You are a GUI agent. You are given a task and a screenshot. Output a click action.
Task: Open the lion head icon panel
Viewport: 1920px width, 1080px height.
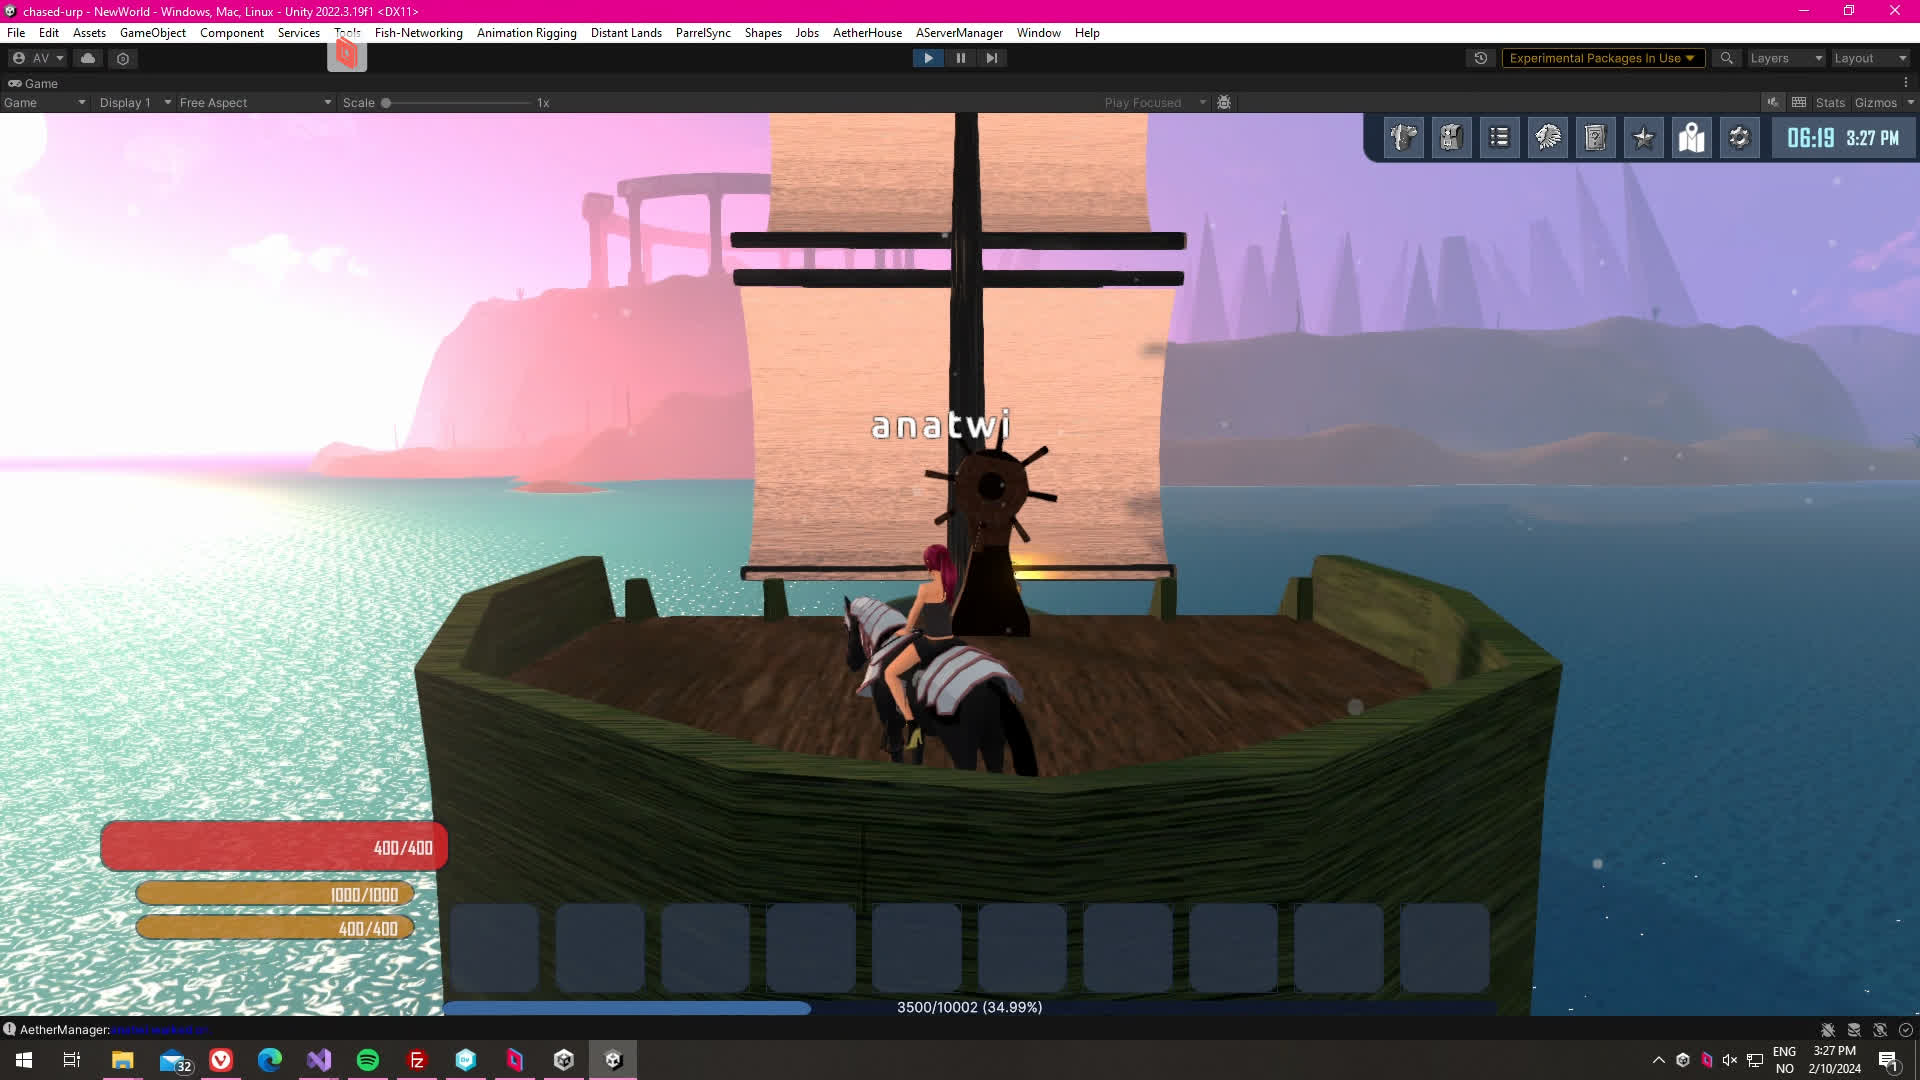[x=1547, y=138]
